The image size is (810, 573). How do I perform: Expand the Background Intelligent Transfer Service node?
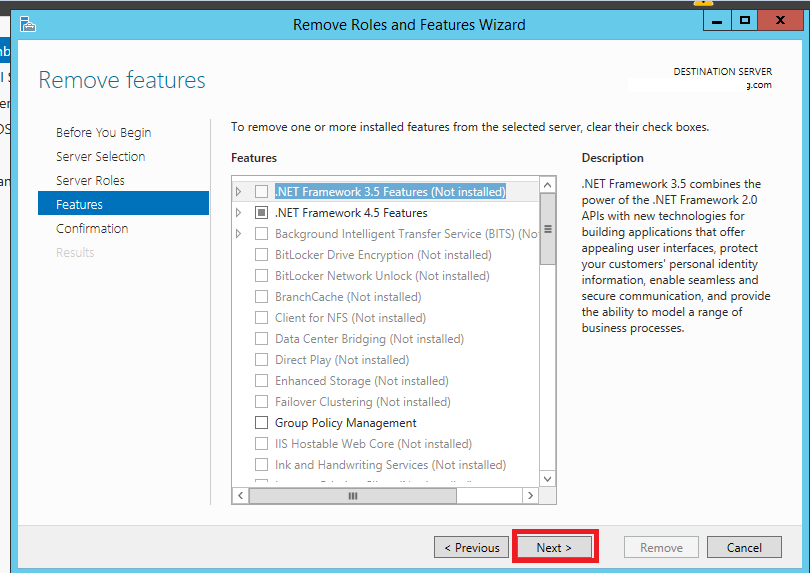click(238, 234)
